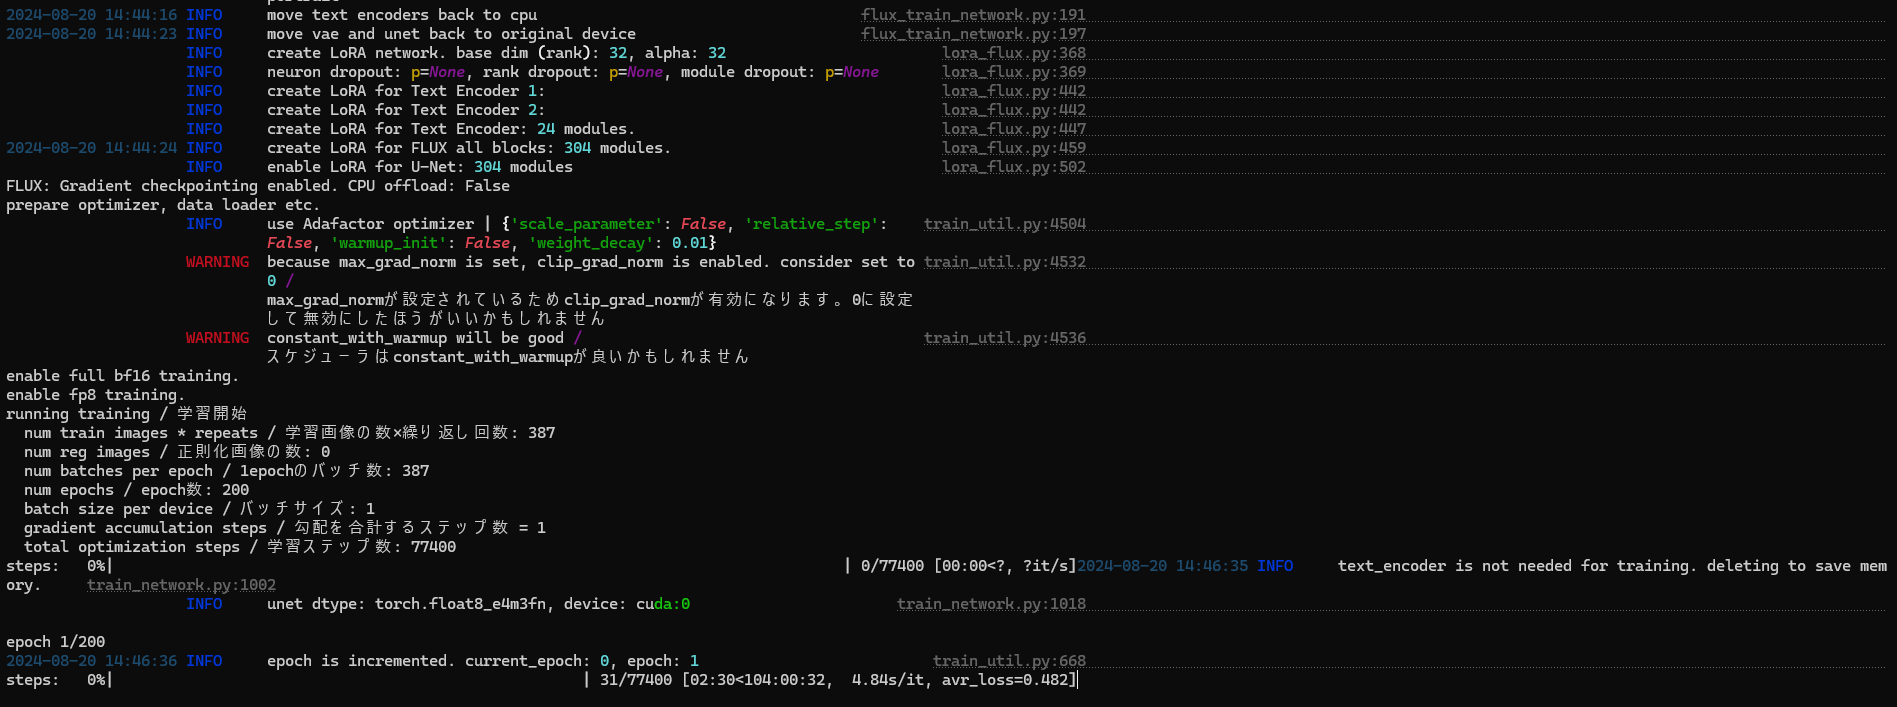Click the 'lora_flux.py:369' file reference

[x=1014, y=72]
